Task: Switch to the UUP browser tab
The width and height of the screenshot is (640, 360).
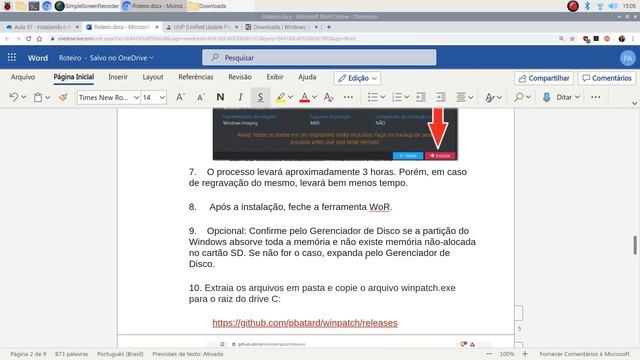Action: [202, 27]
